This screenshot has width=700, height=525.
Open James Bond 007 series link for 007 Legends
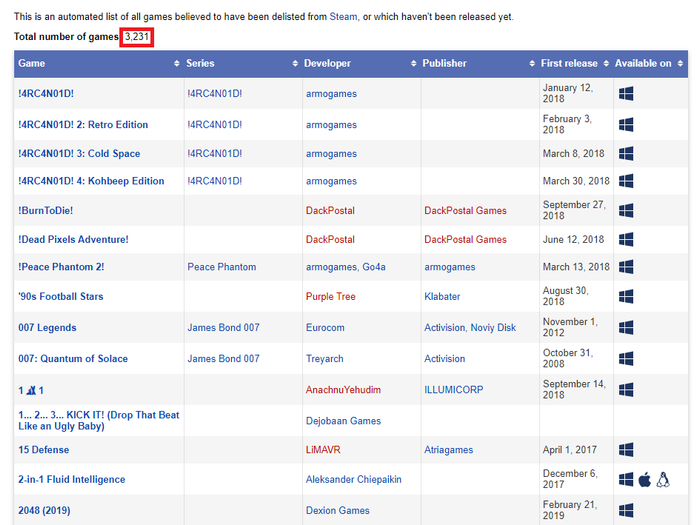[x=223, y=328]
